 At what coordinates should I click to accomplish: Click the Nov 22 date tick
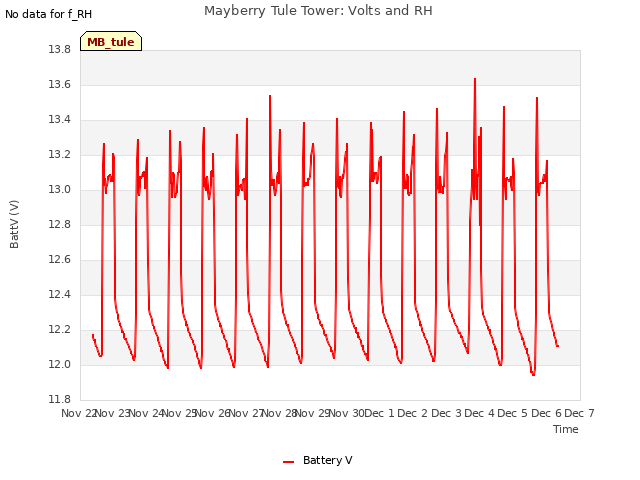point(78,413)
